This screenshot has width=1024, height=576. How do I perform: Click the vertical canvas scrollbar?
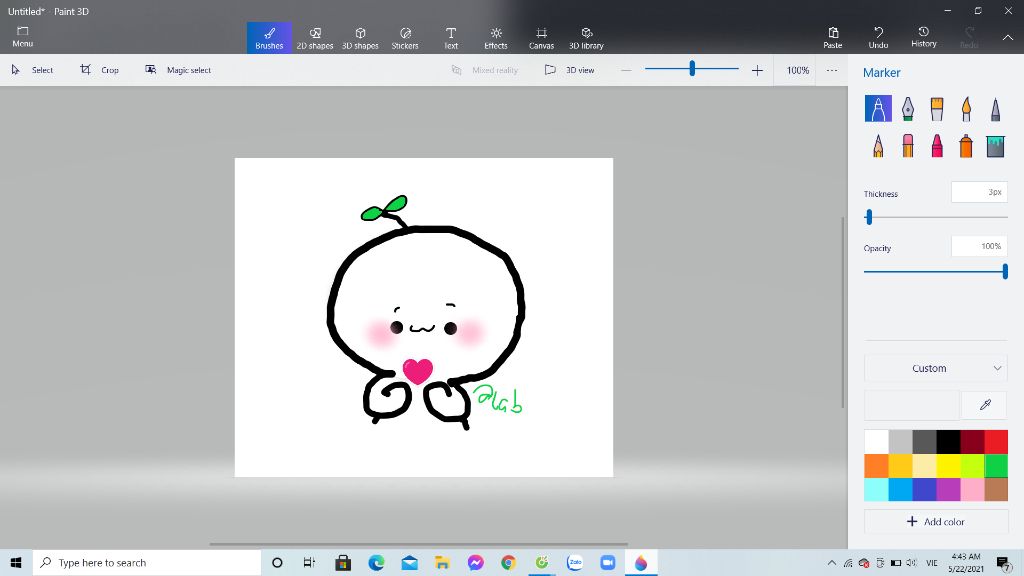click(842, 312)
